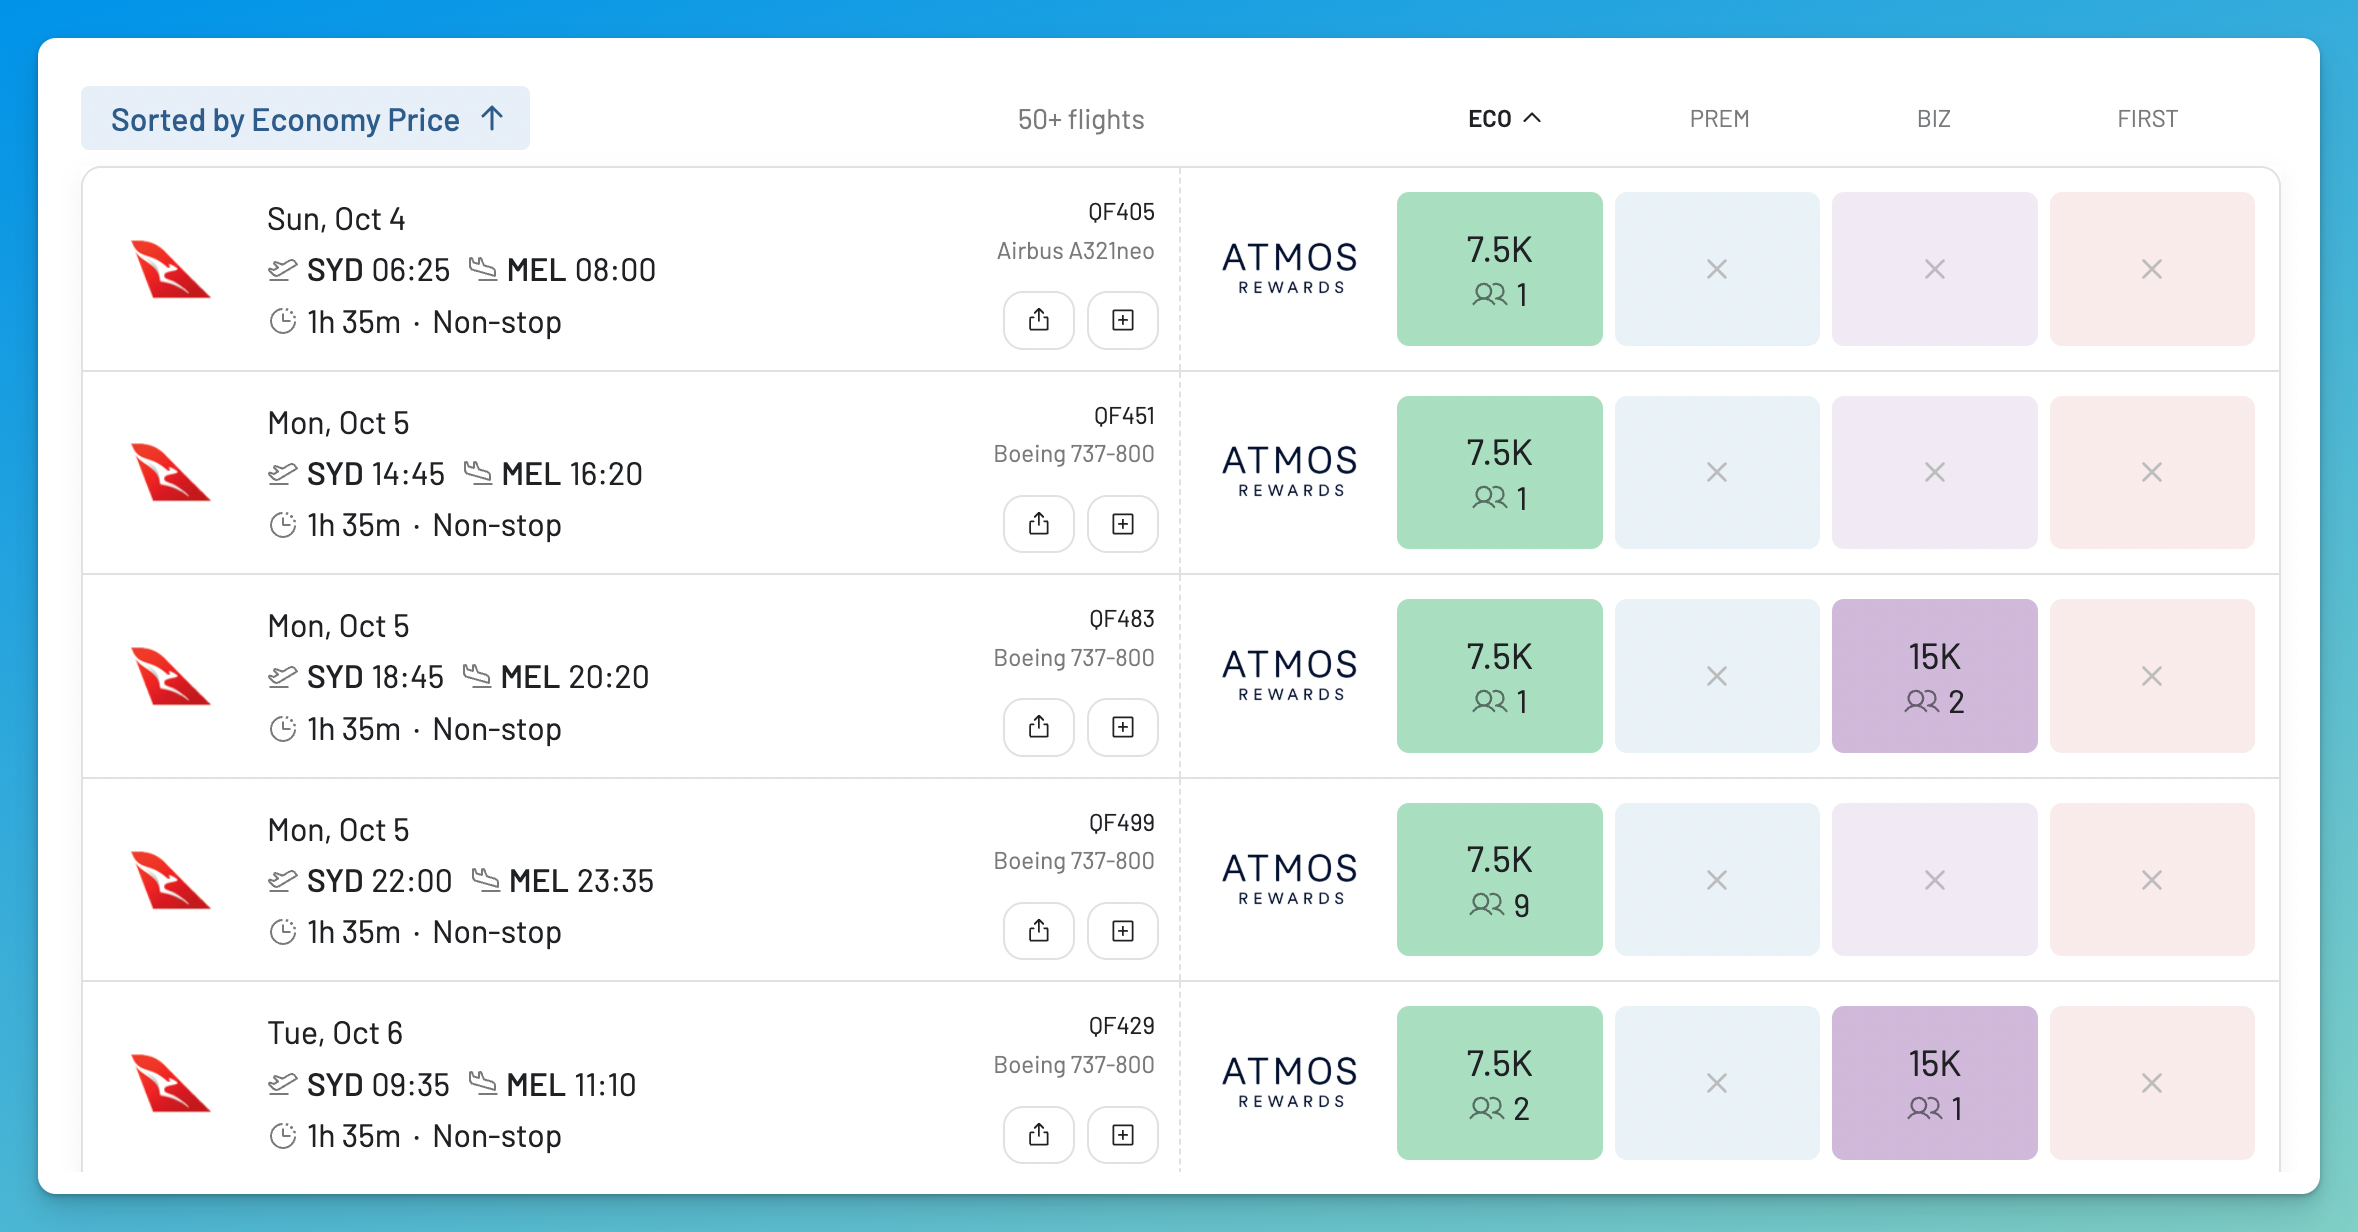Click Atmos Rewards logo on QF499 row

pos(1290,879)
